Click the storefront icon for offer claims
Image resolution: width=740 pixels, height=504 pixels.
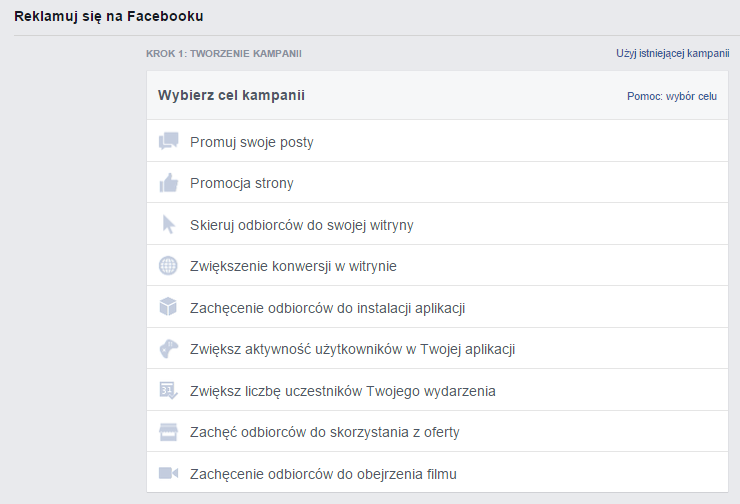[168, 432]
